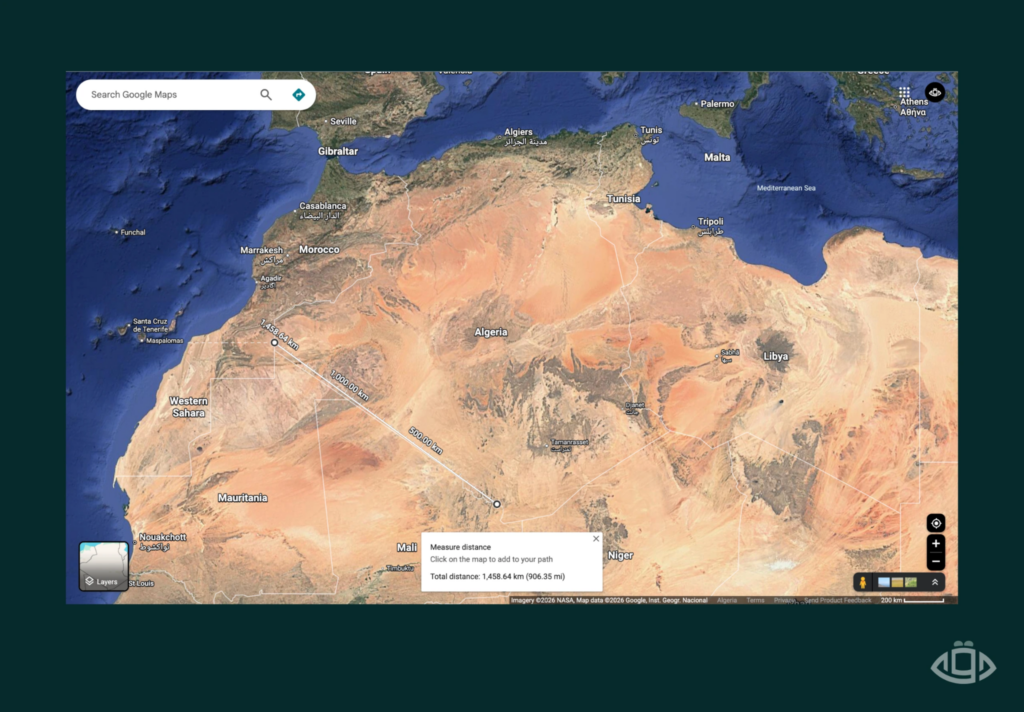The height and width of the screenshot is (712, 1024).
Task: Click the Gibraltar label
Action: pos(338,151)
